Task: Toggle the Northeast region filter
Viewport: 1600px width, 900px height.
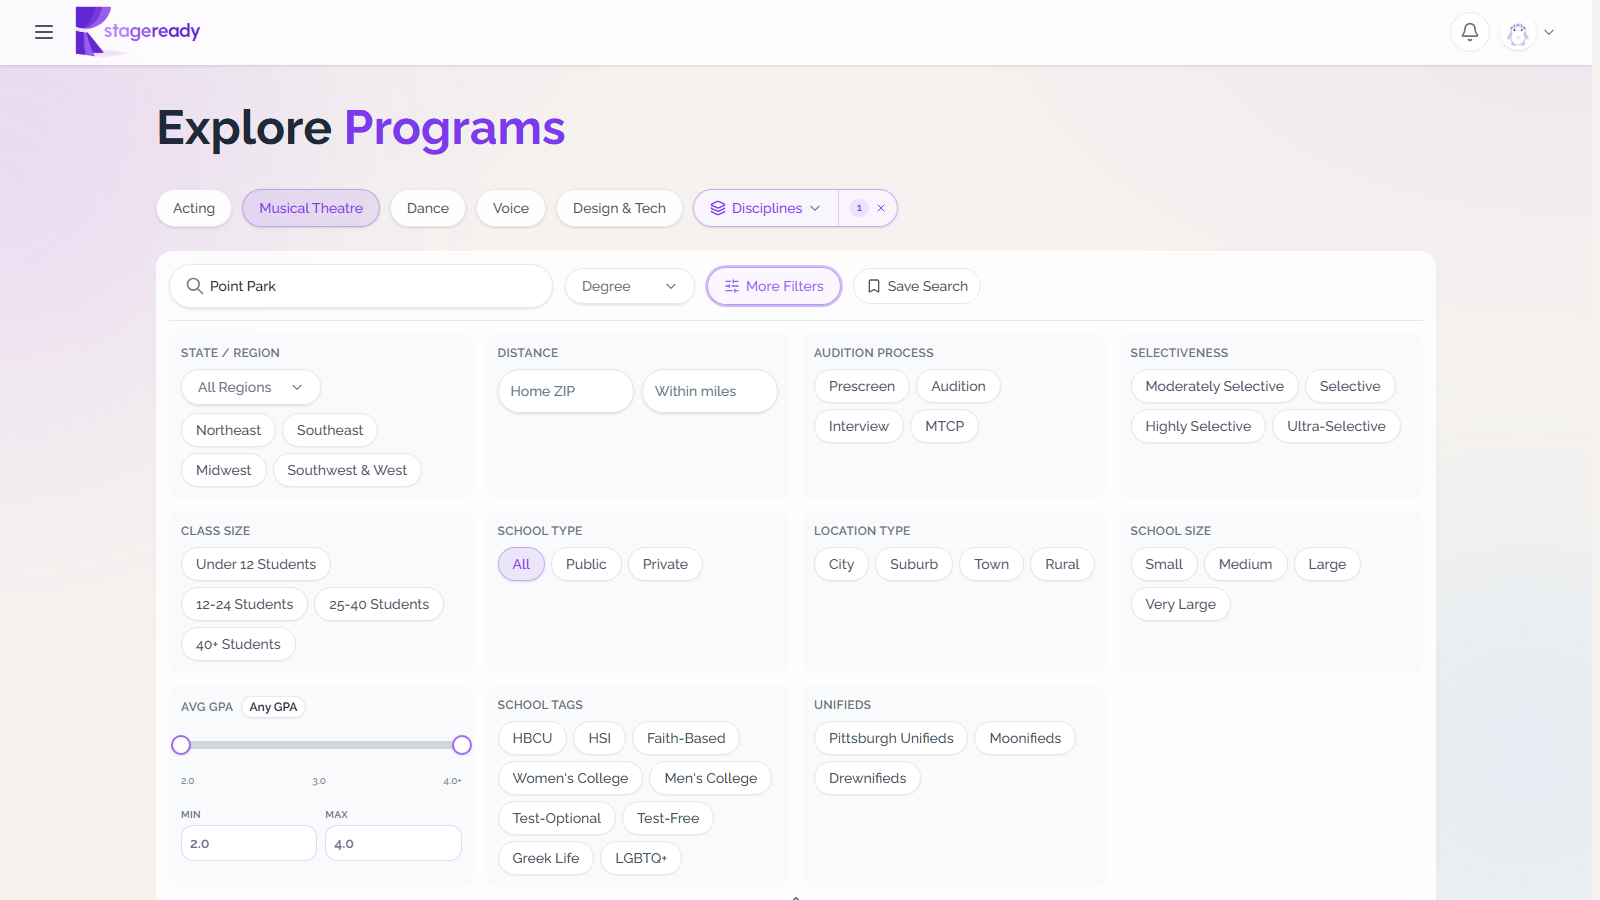Action: pyautogui.click(x=228, y=430)
